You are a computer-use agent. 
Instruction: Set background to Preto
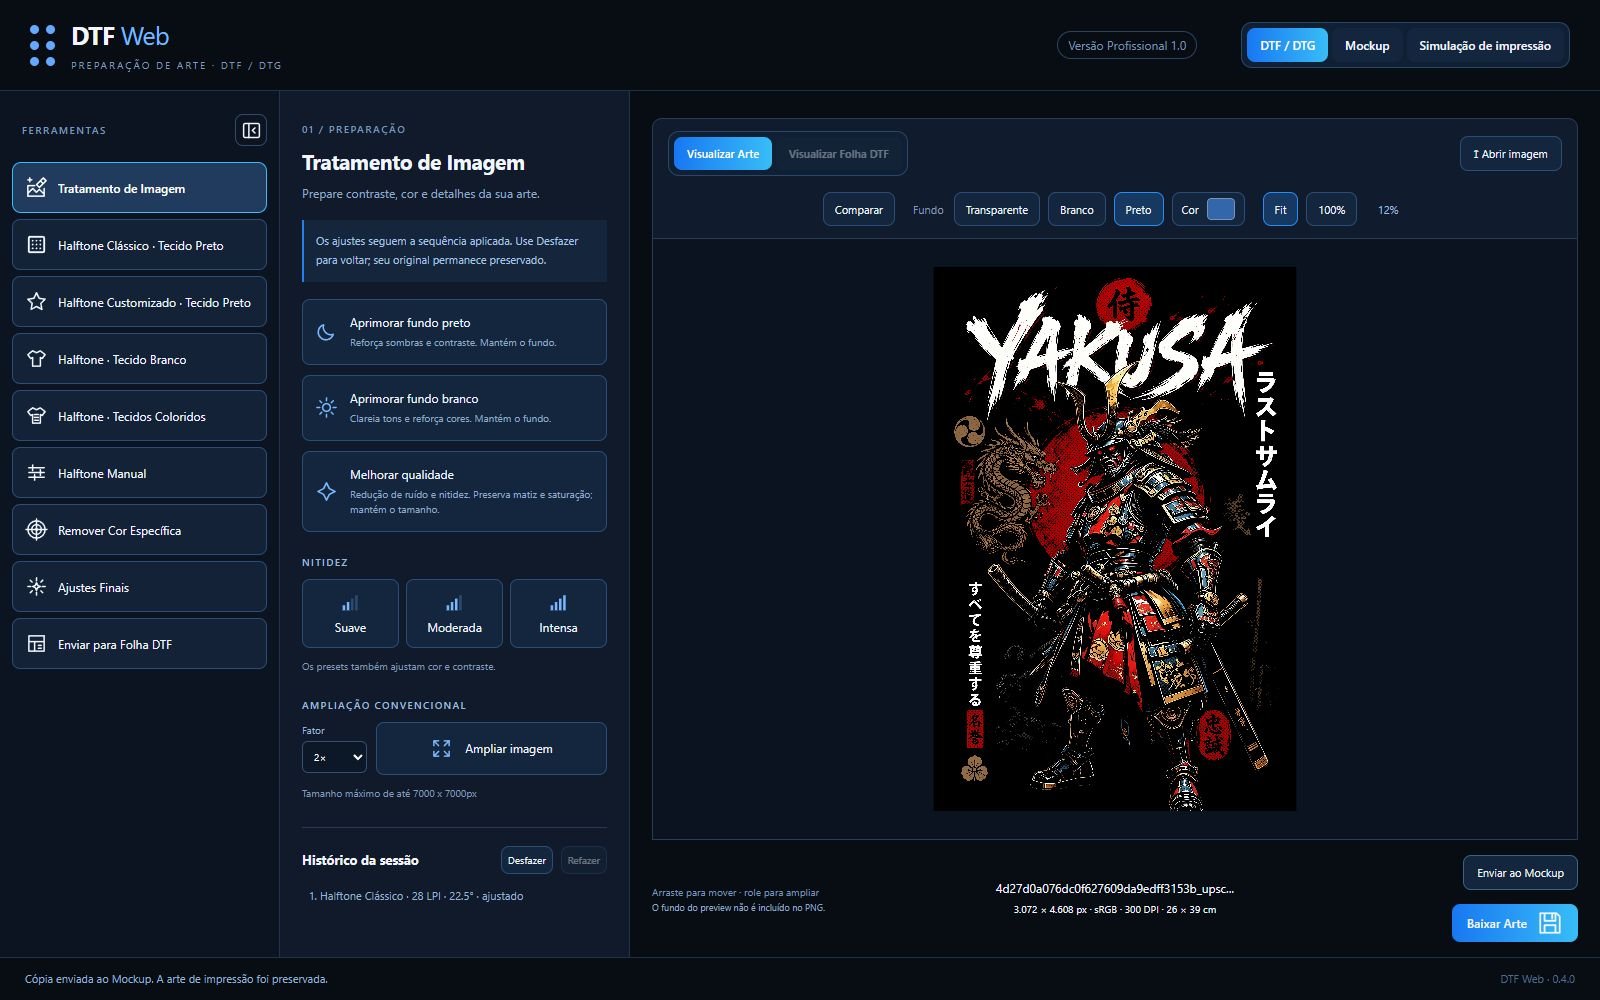coord(1138,210)
